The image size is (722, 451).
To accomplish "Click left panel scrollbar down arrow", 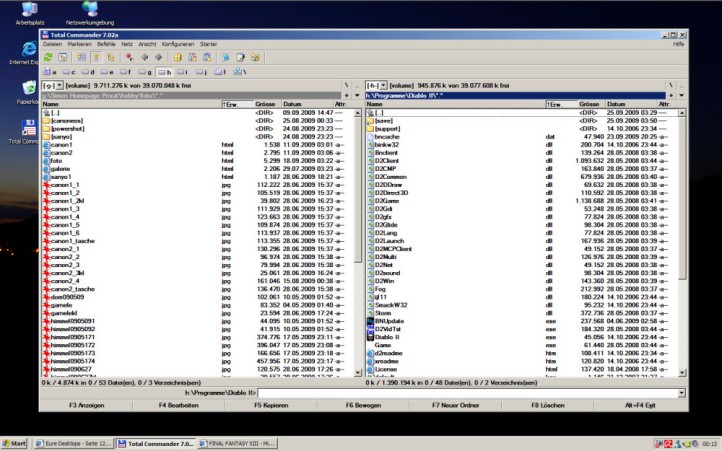I will pyautogui.click(x=358, y=372).
